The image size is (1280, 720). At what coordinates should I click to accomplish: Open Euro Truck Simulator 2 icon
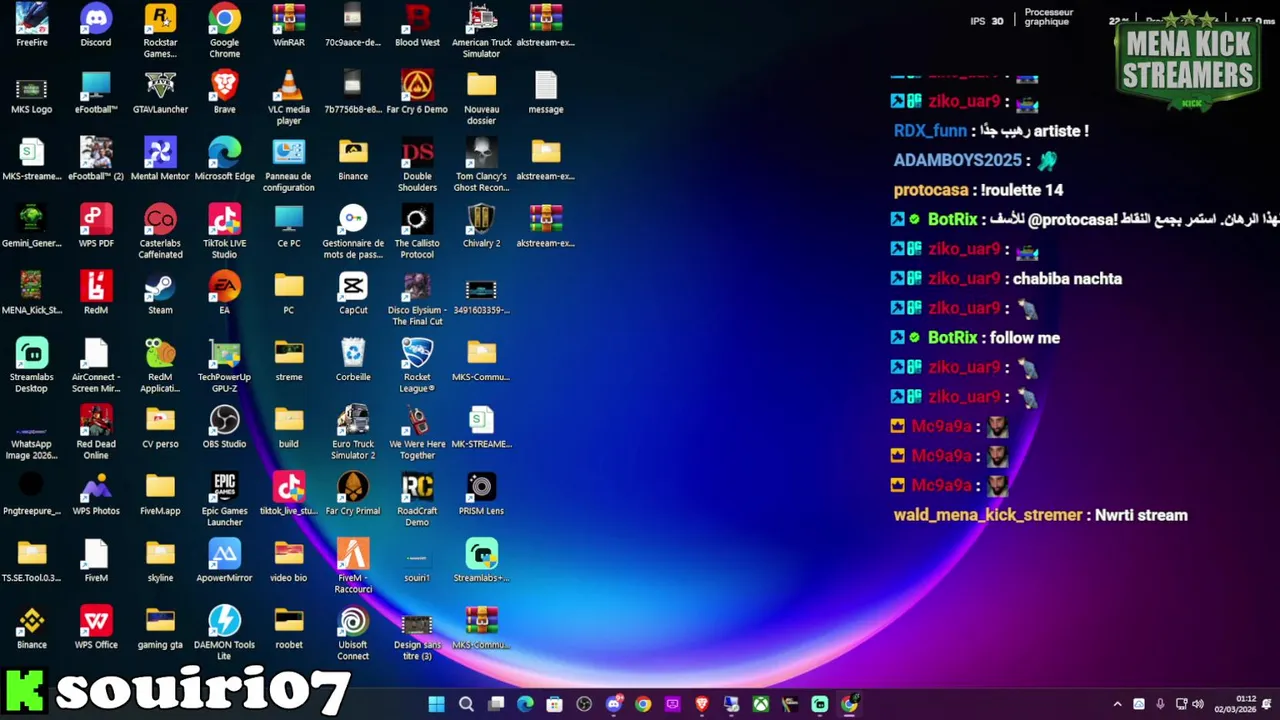[x=353, y=432]
